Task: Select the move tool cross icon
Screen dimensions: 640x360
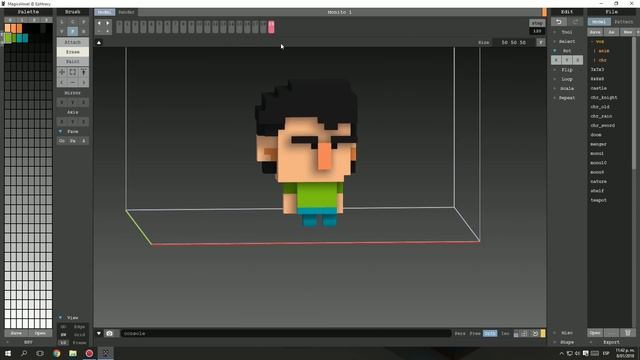Action: coord(62,72)
